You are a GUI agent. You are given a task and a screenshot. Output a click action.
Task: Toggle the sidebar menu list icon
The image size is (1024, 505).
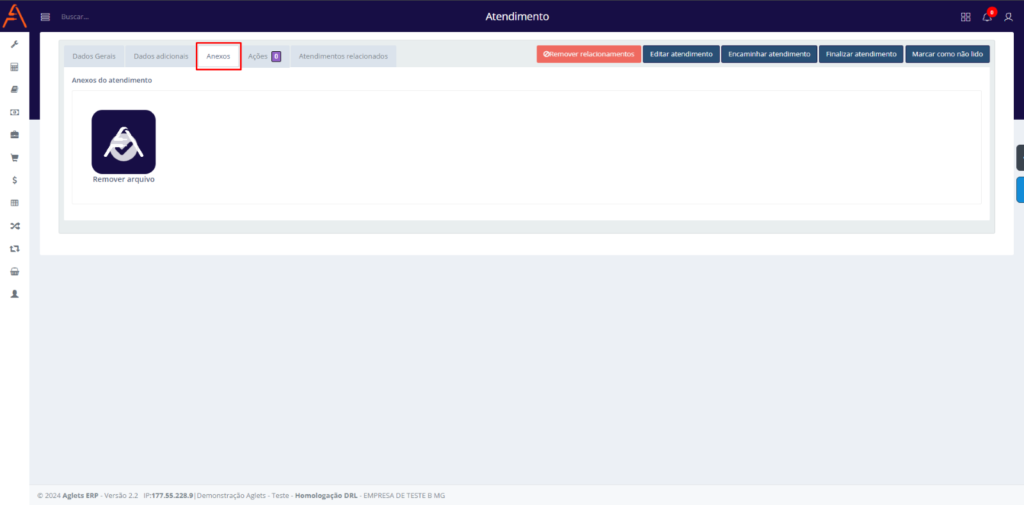tap(45, 17)
